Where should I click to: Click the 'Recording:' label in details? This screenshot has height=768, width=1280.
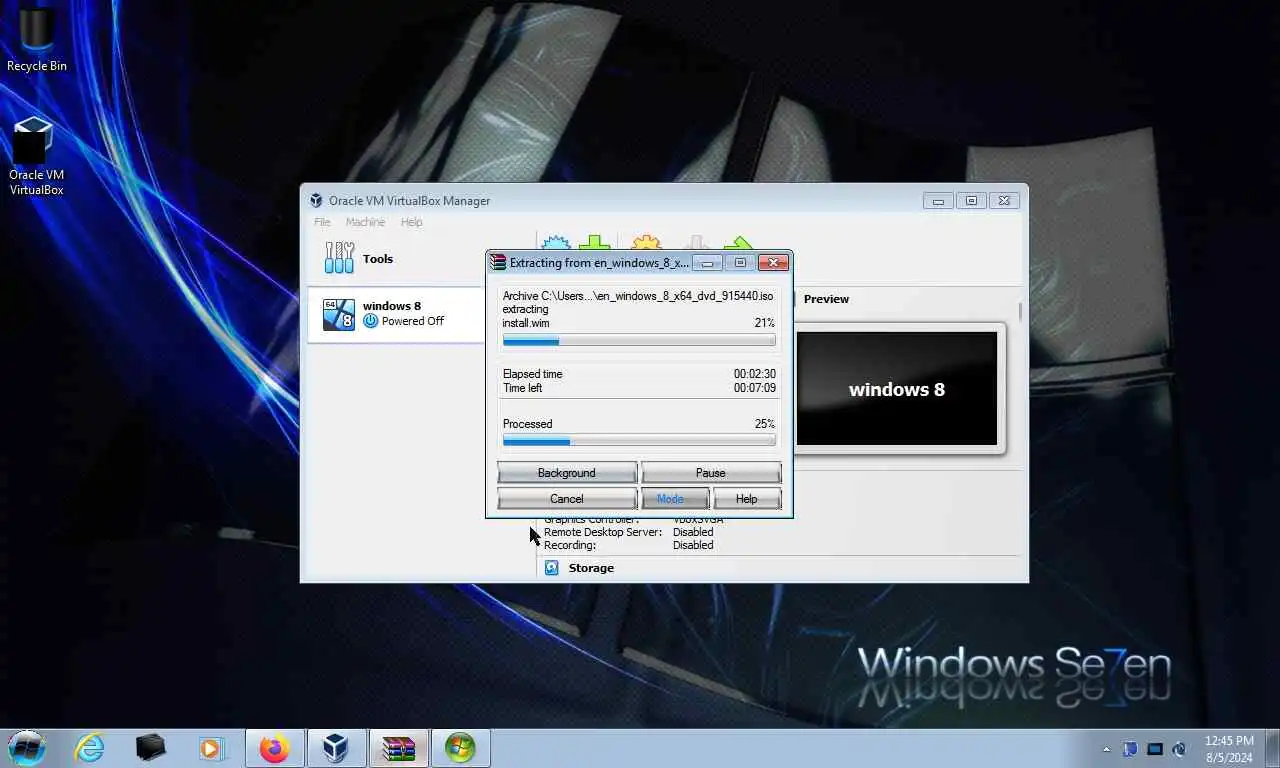click(570, 545)
